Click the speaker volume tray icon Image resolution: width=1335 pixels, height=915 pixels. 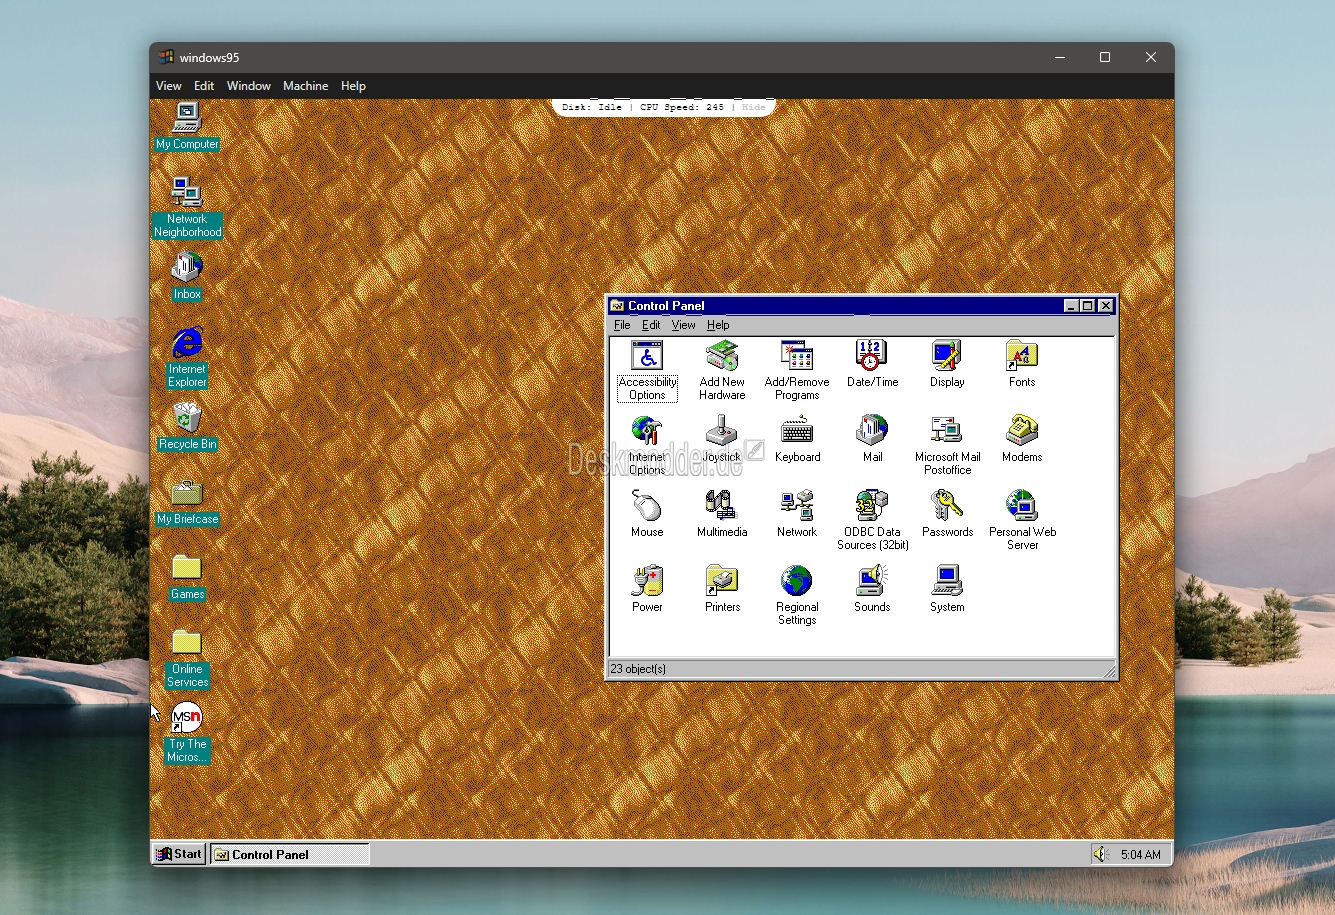tap(1101, 854)
